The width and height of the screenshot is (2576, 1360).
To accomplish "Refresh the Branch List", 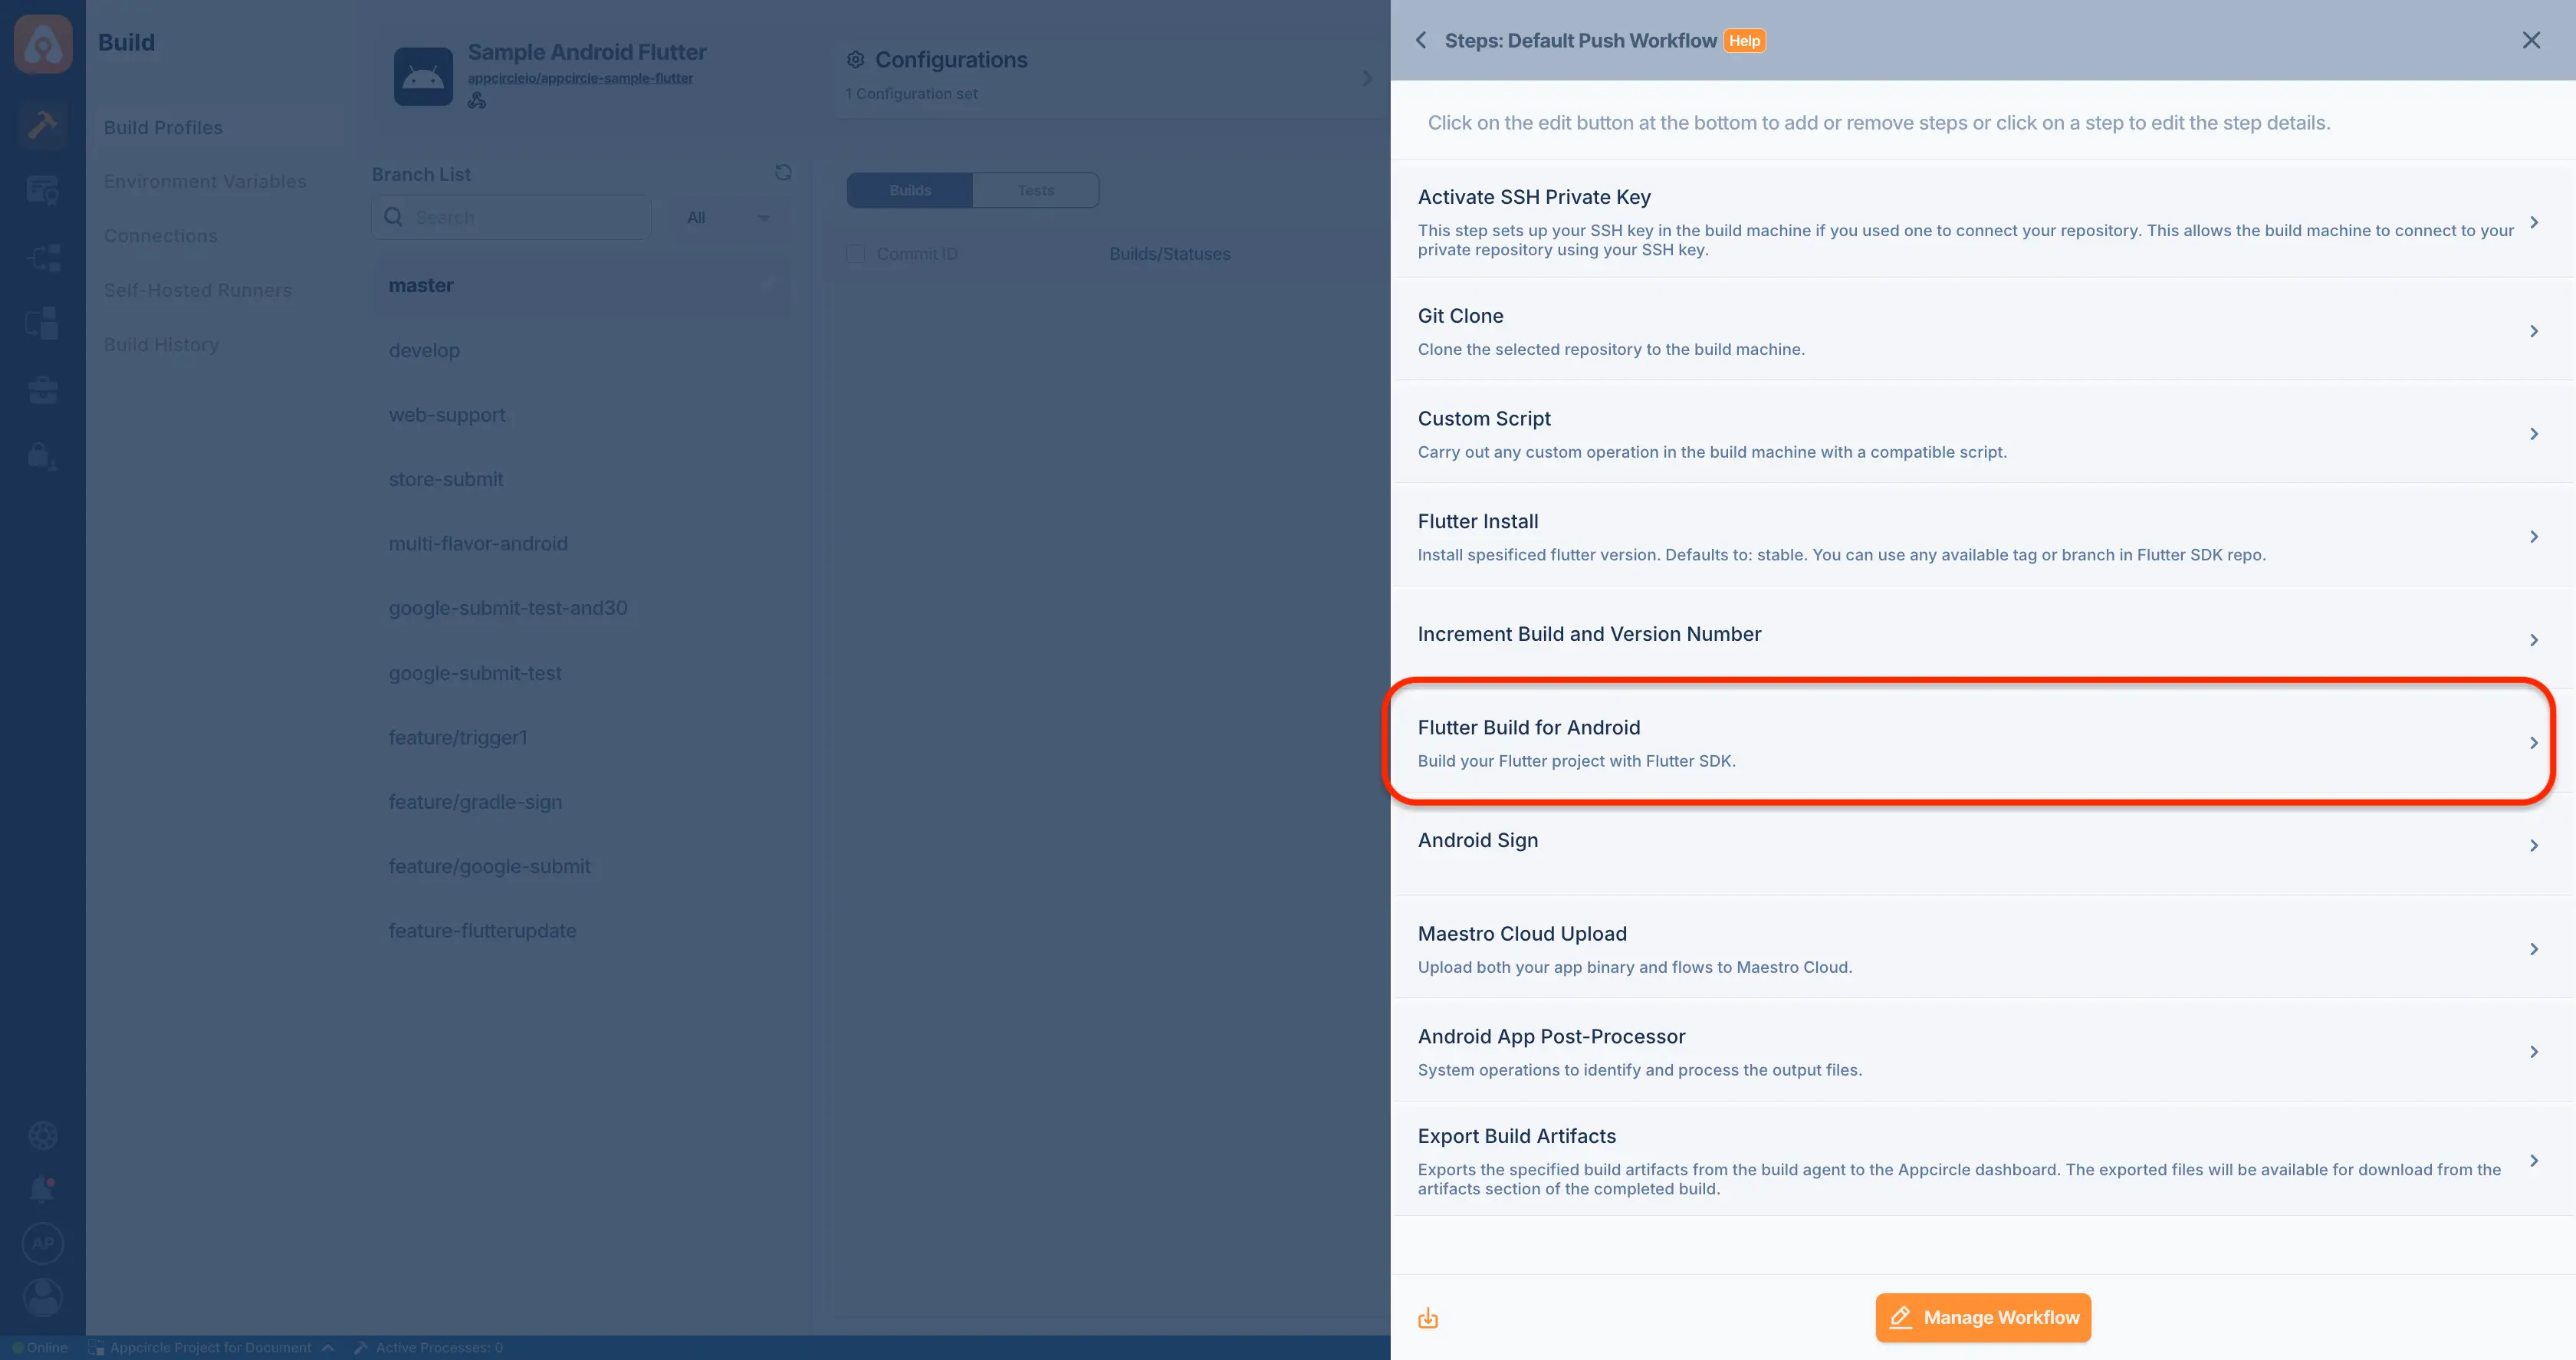I will 783,173.
